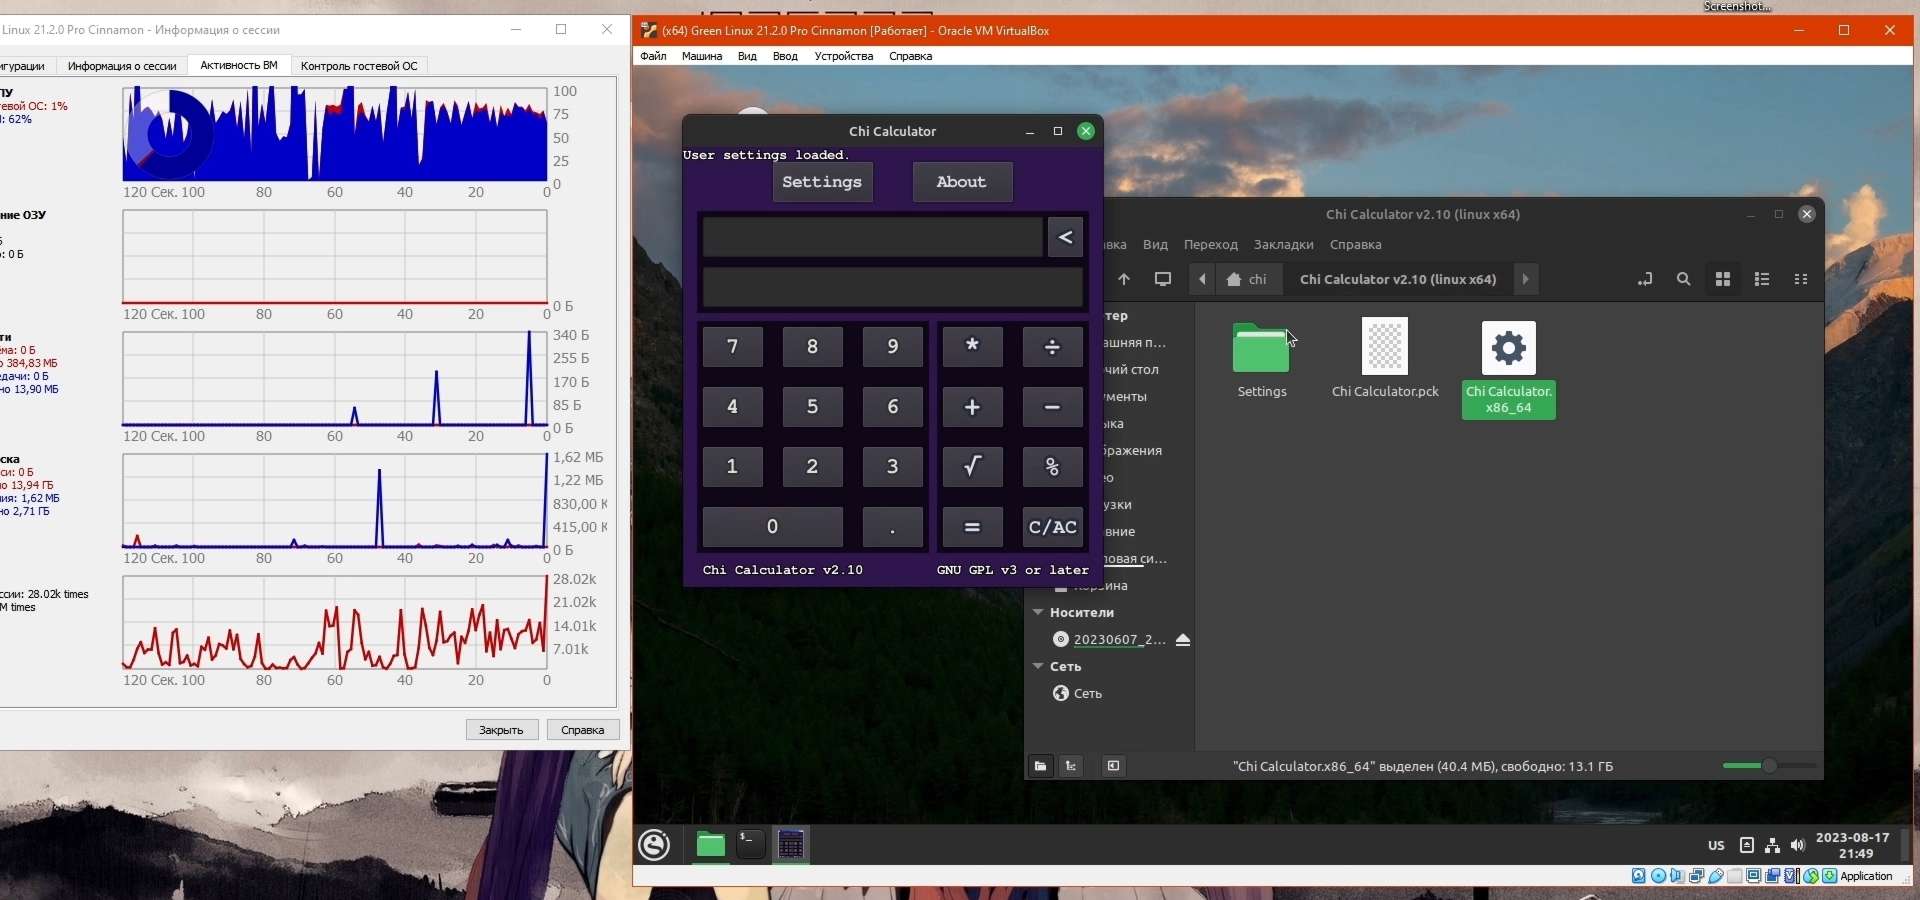Click the VirtualBox hard disk status indicator
The width and height of the screenshot is (1920, 900).
pos(1639,876)
